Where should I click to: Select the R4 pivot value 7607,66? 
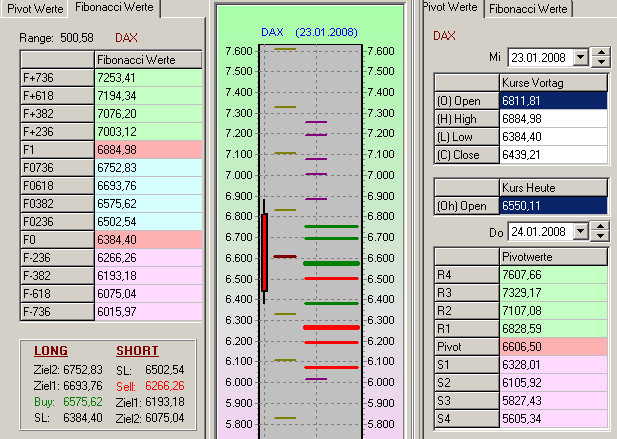coord(553,275)
